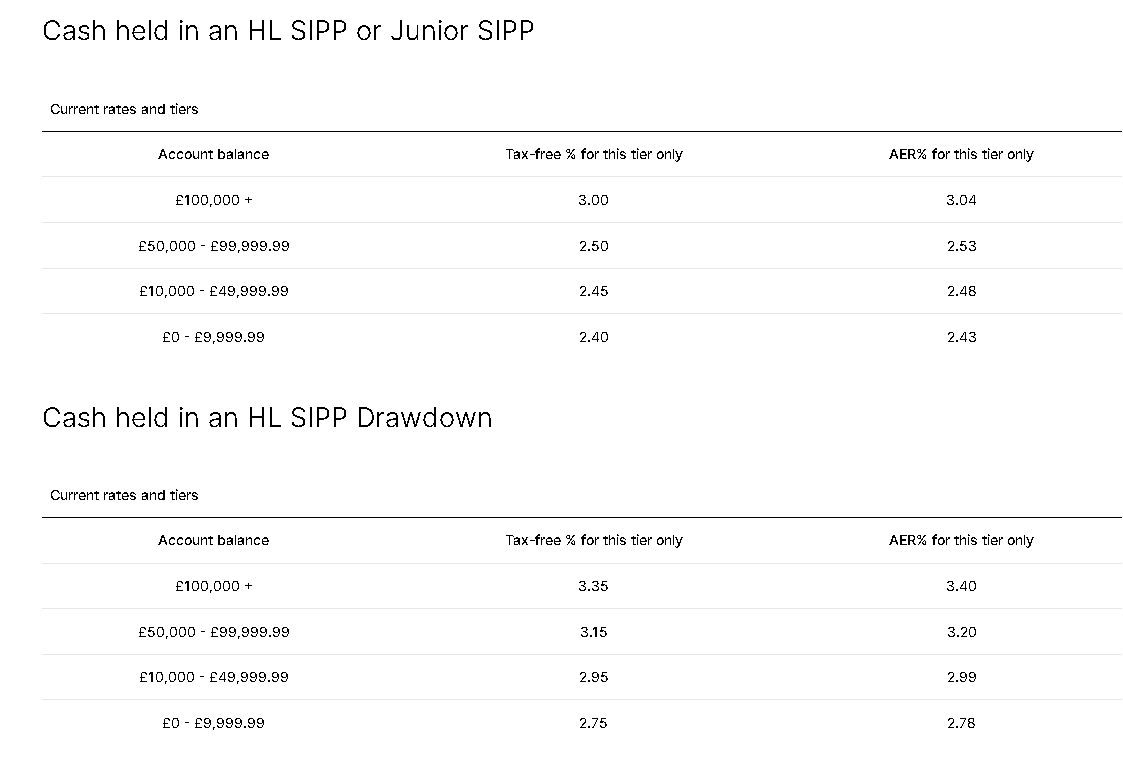Click the 3.15 tax-free rate cell

(x=593, y=632)
